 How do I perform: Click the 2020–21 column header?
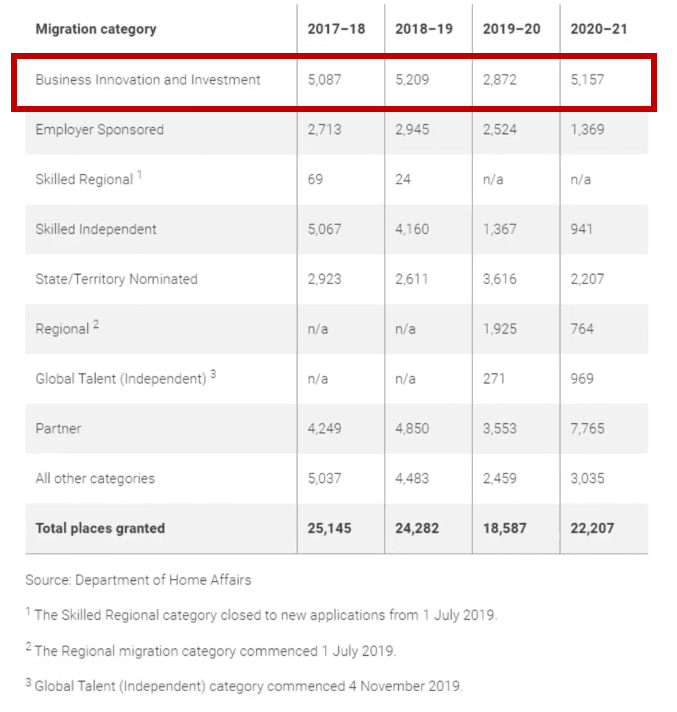[x=599, y=29]
